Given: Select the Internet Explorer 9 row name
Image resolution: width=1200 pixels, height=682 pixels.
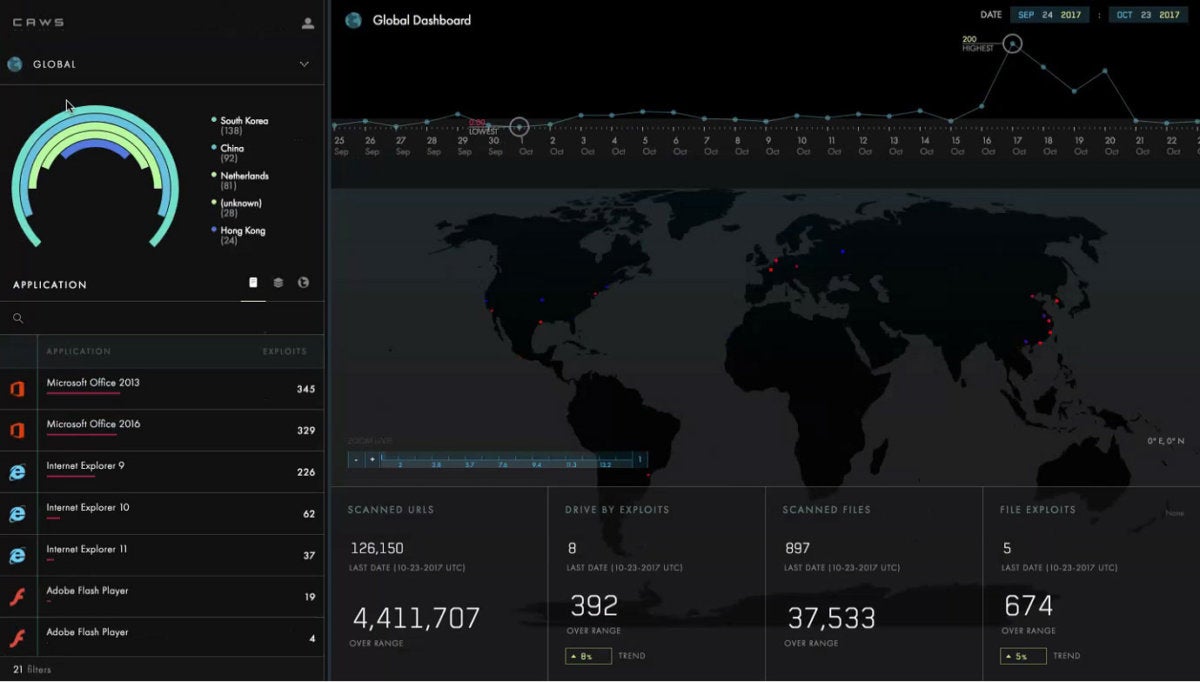Looking at the screenshot, I should coord(85,466).
